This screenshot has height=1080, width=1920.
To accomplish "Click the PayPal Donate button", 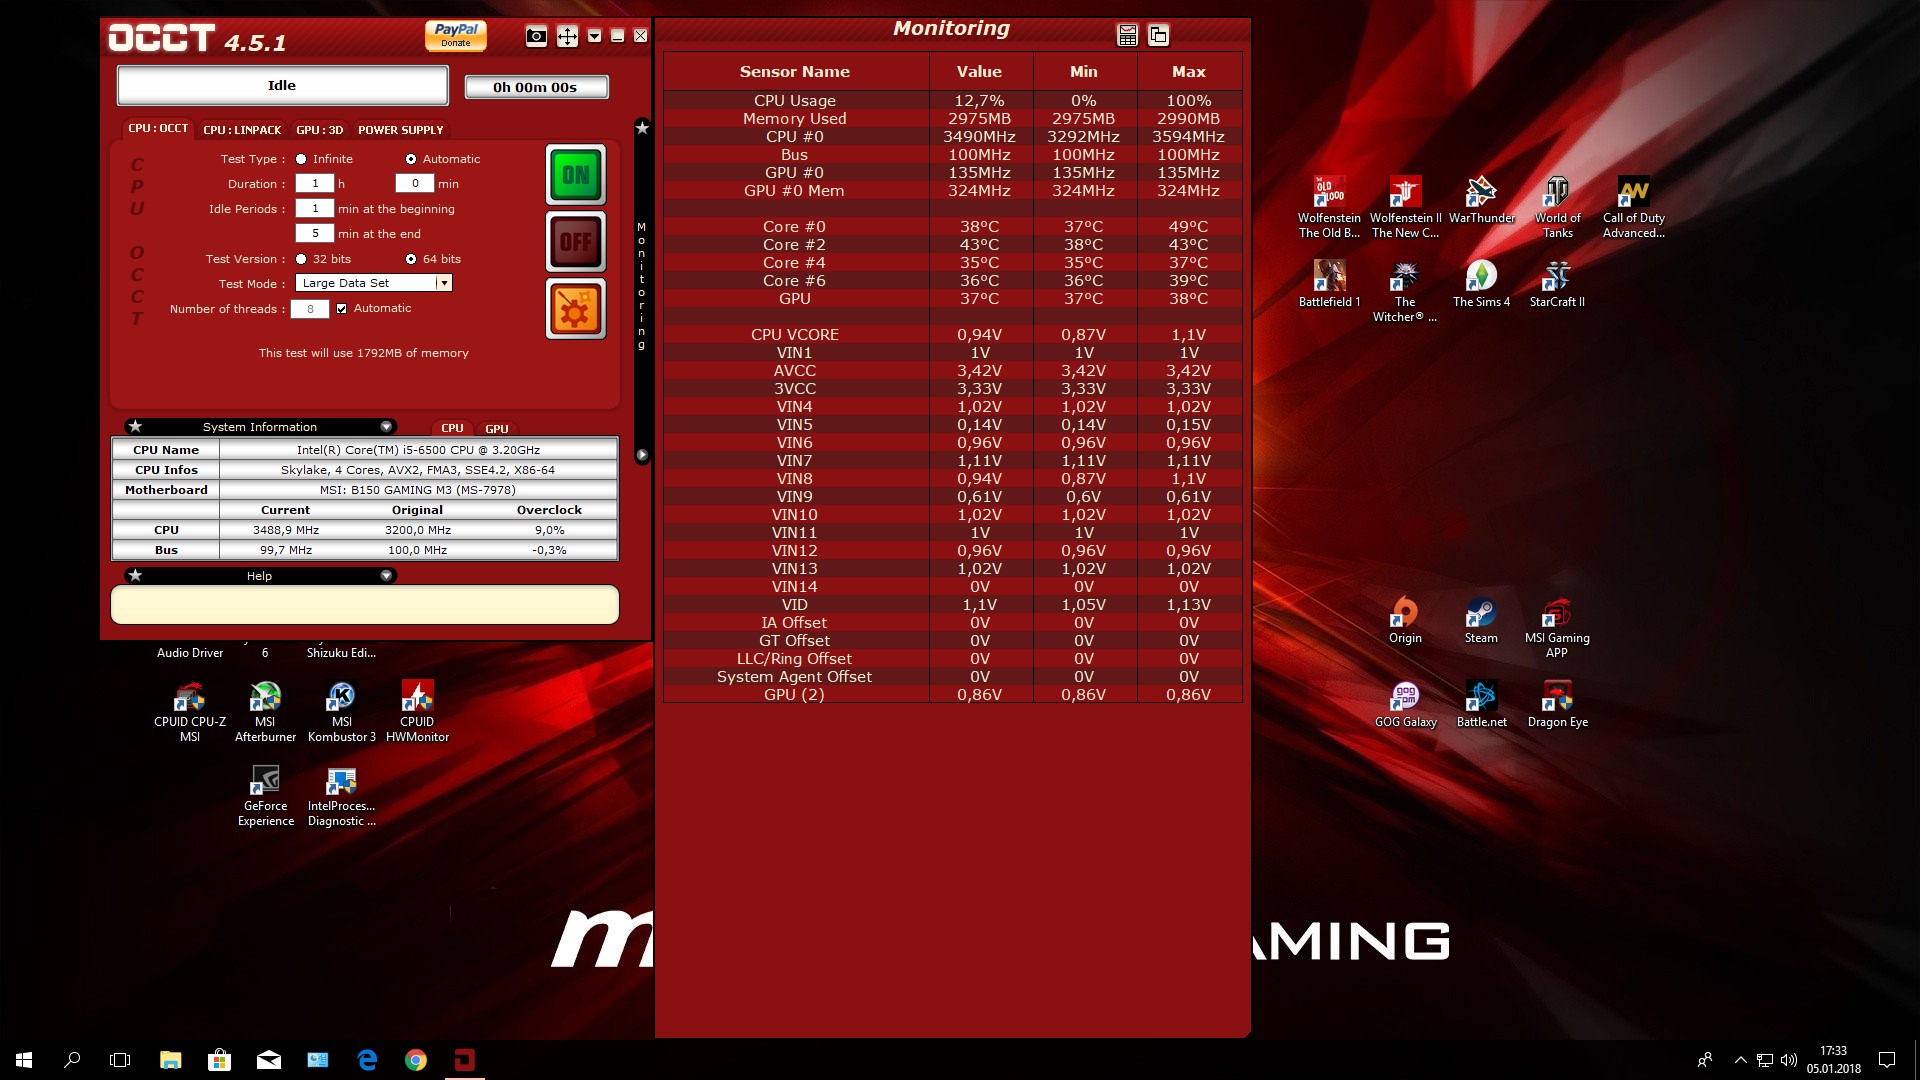I will [455, 35].
